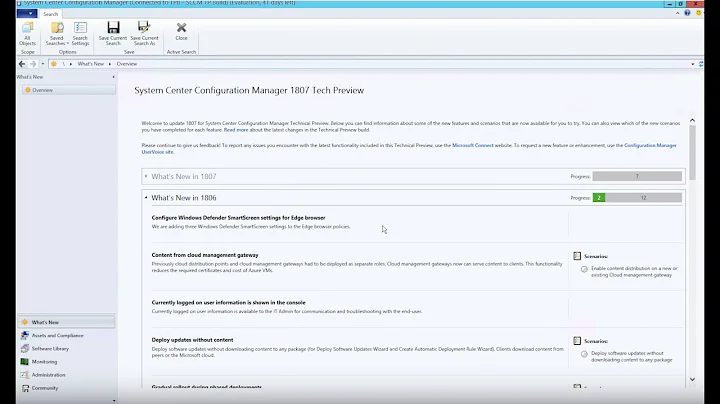Screen dimensions: 720x404
Task: Open help via the blue question icon
Action: [x=687, y=13]
